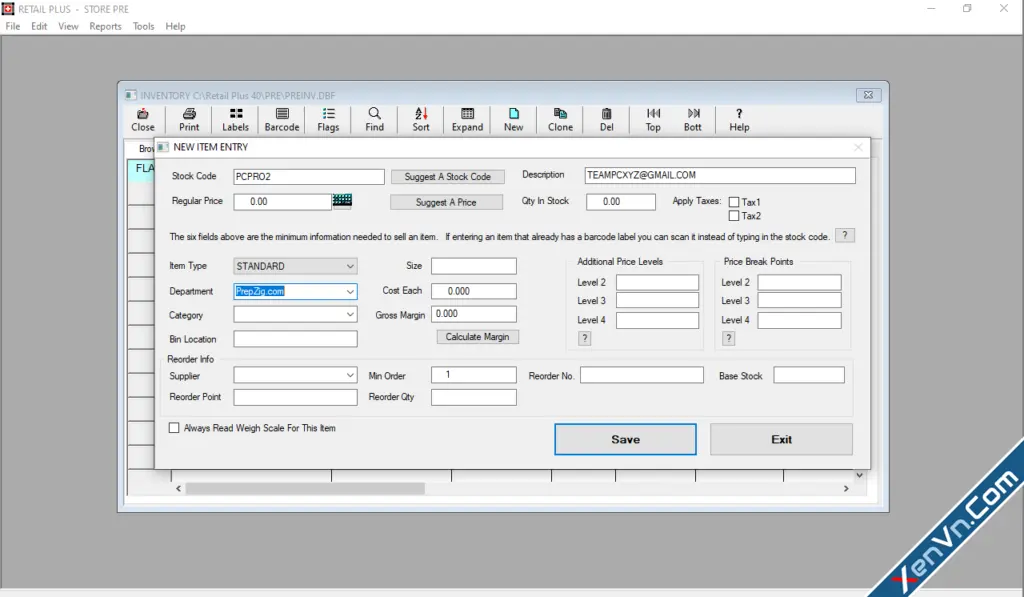Click the Min Order field
The height and width of the screenshot is (597, 1024).
473,374
